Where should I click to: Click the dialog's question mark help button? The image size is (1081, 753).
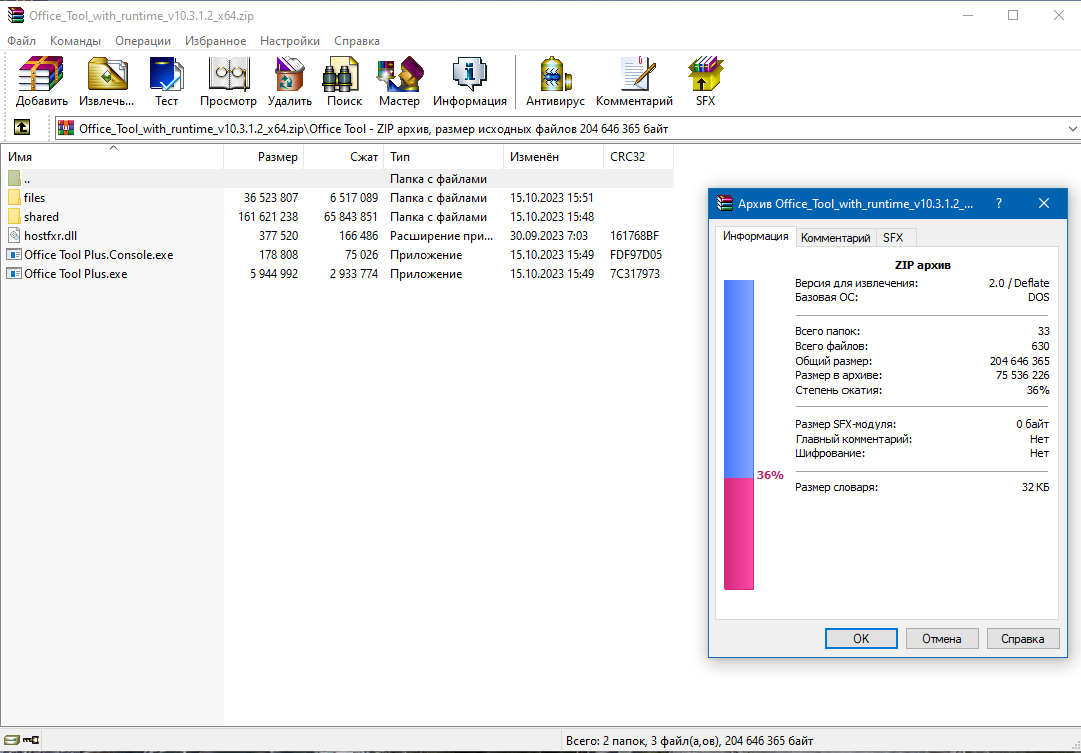999,203
